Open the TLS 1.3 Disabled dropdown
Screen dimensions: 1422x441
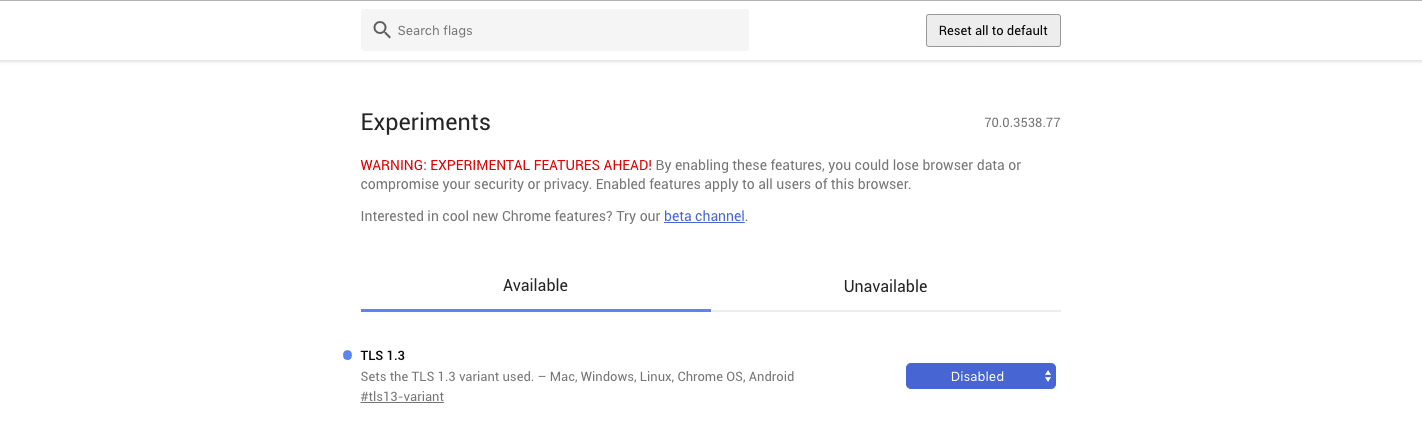(x=981, y=376)
